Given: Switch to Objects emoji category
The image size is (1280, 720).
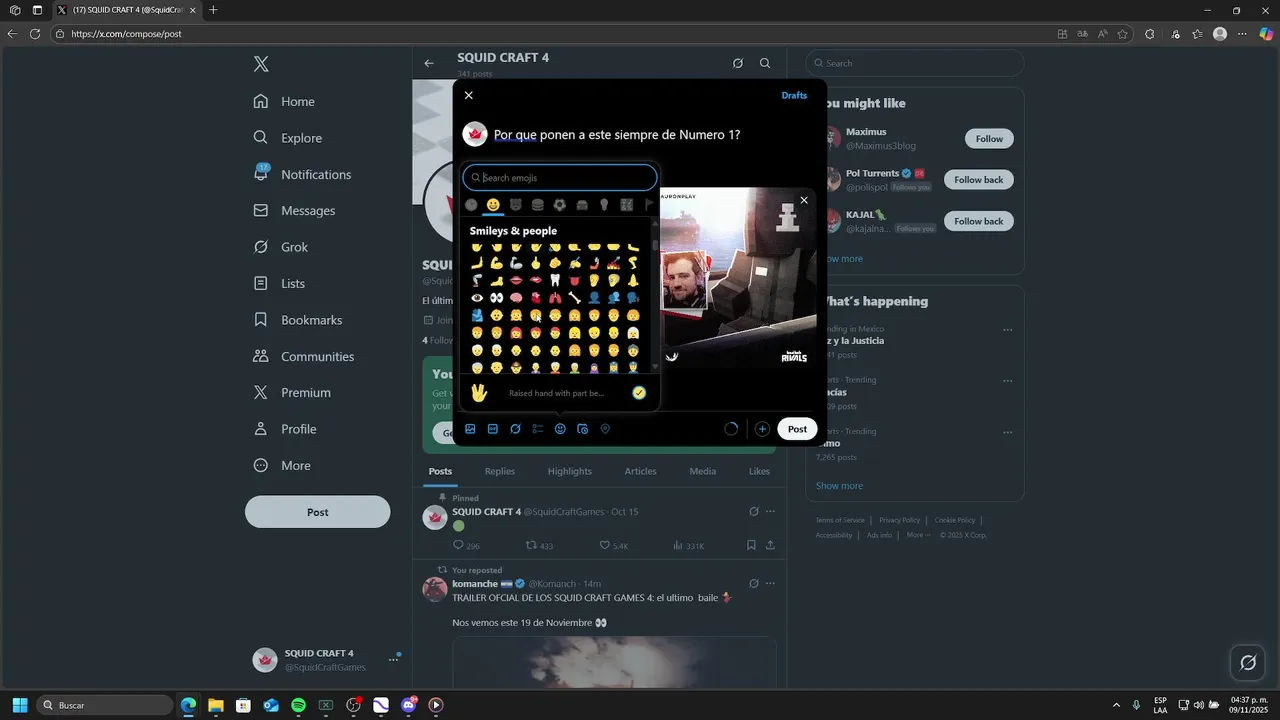Looking at the screenshot, I should pyautogui.click(x=604, y=205).
